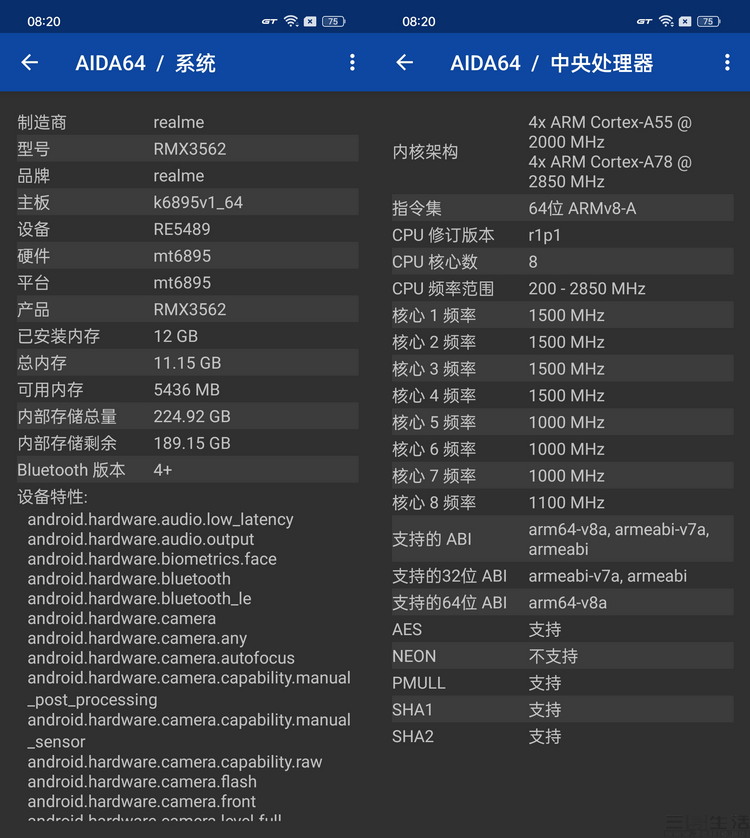Select the 可用内存 5436 MB row
The image size is (750, 838).
[188, 389]
